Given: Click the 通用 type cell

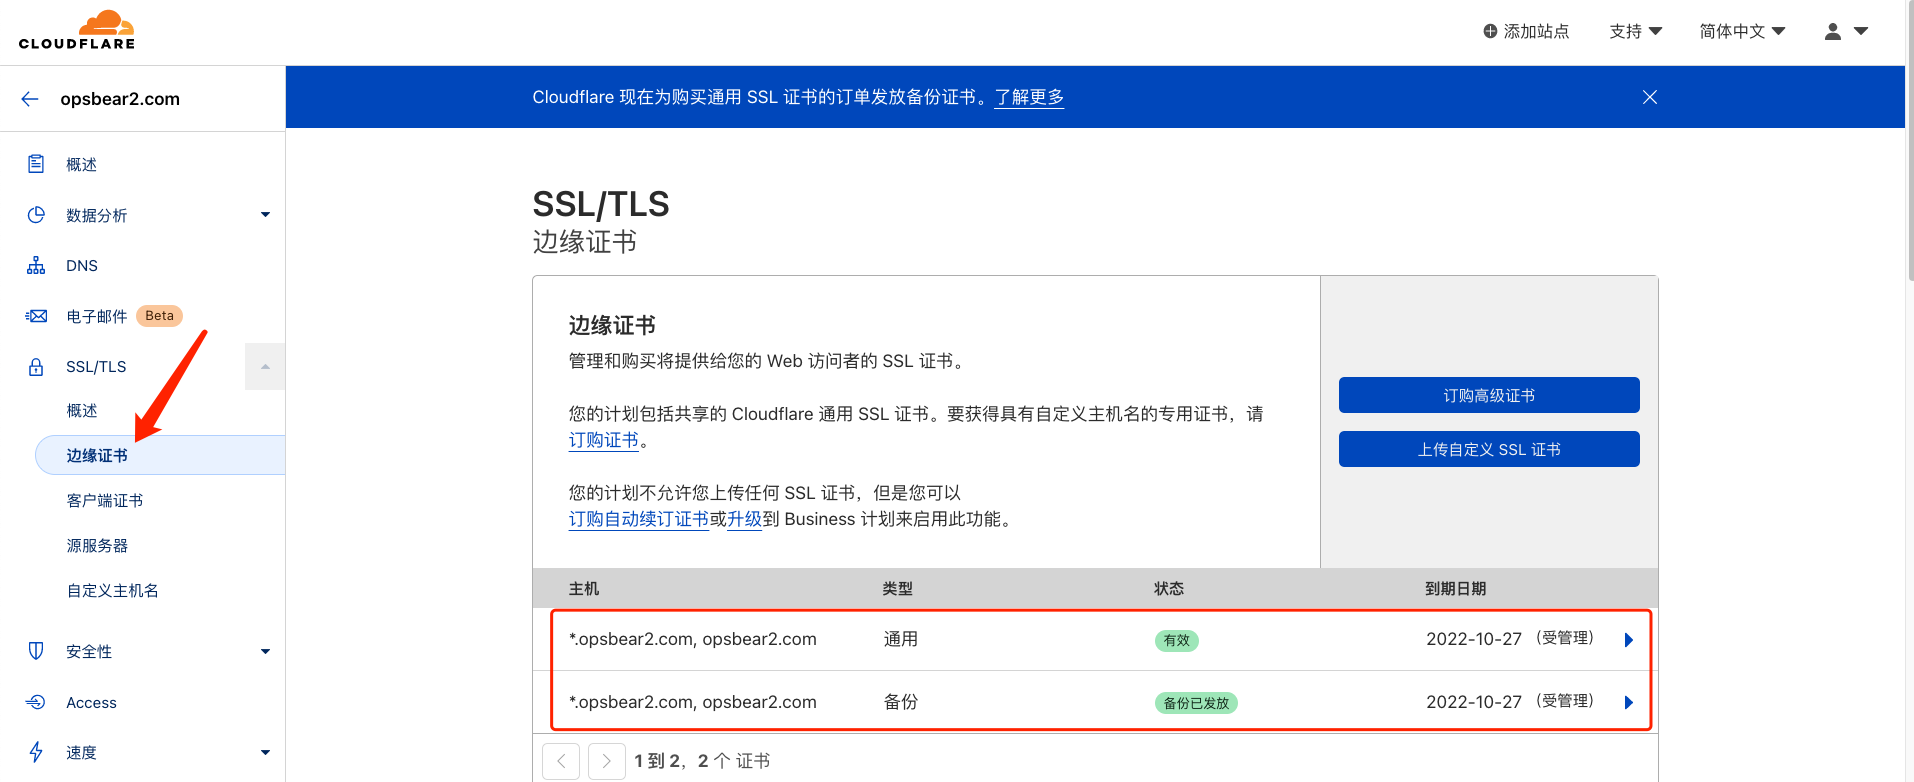Looking at the screenshot, I should (x=901, y=639).
